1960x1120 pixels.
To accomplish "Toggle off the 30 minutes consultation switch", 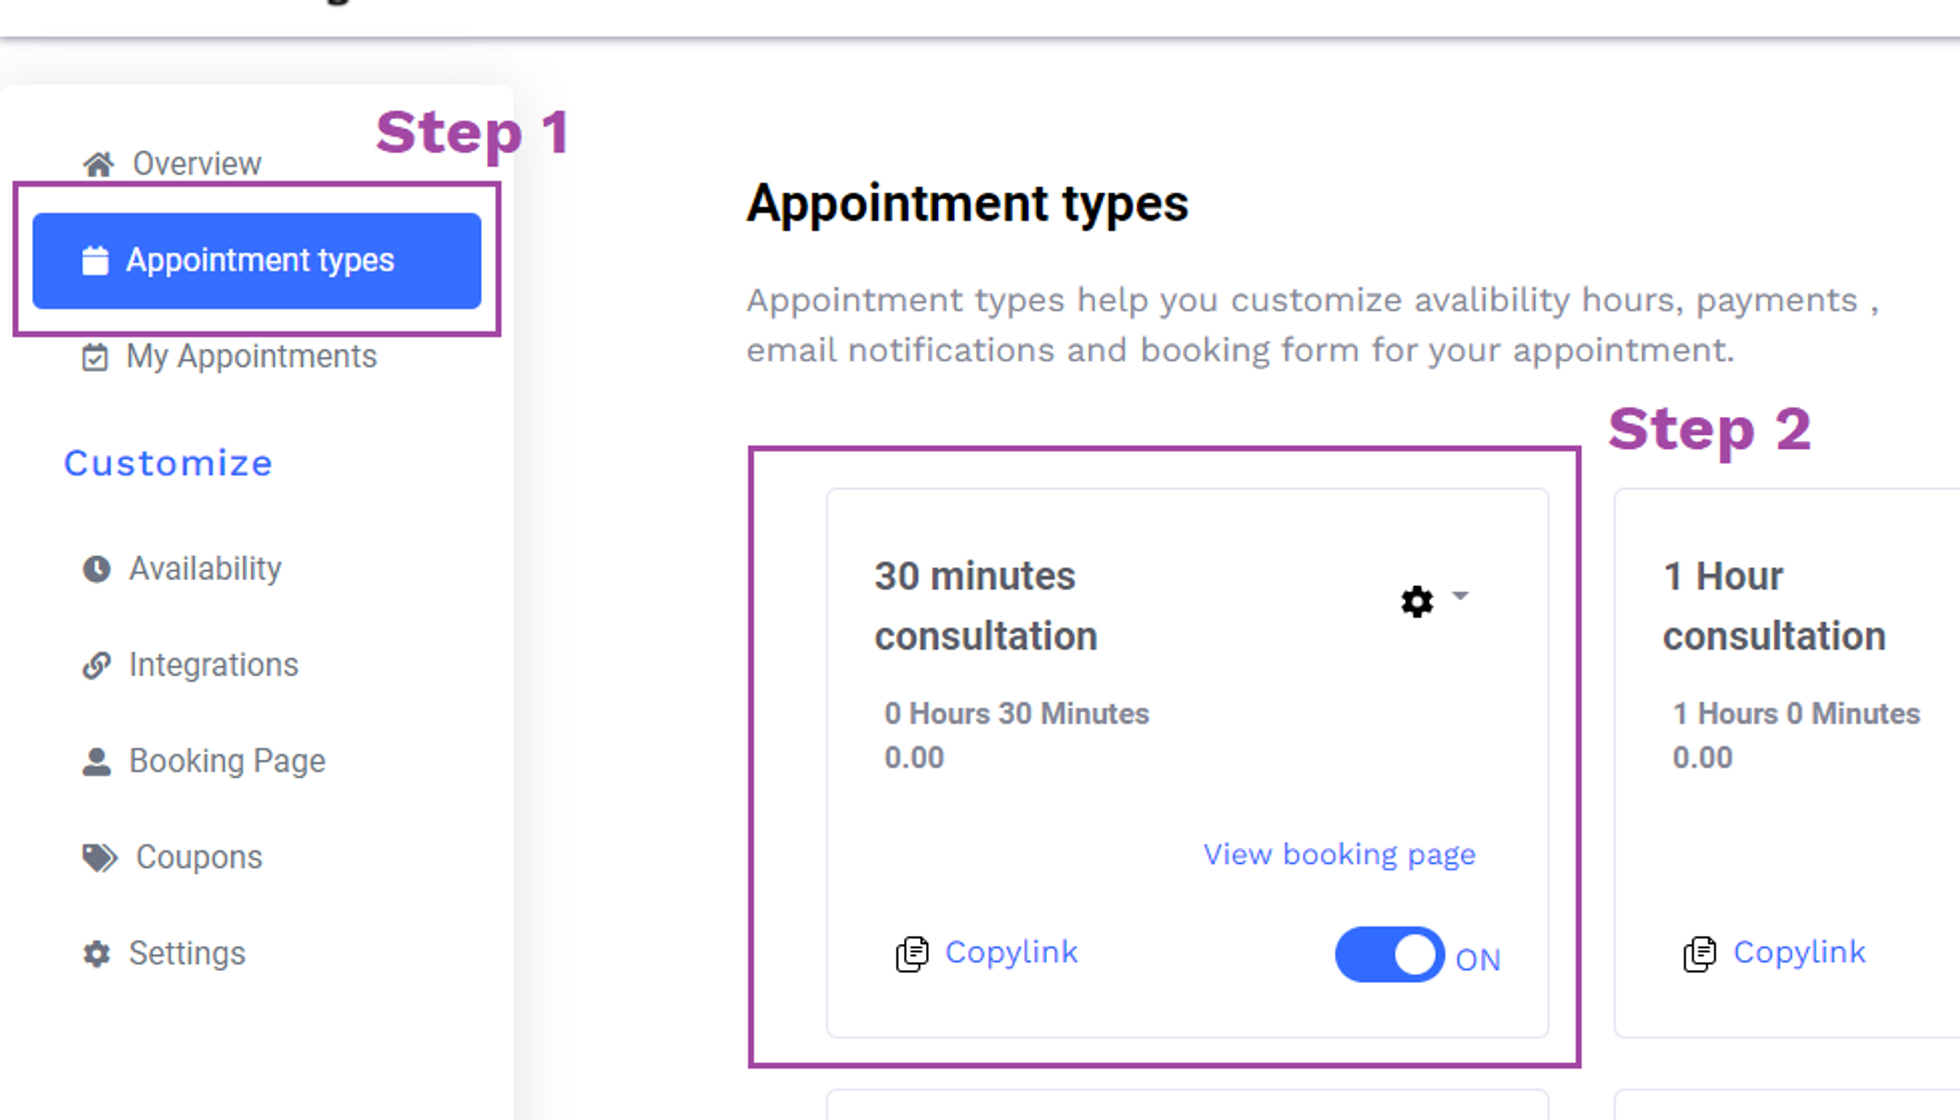I will point(1390,954).
